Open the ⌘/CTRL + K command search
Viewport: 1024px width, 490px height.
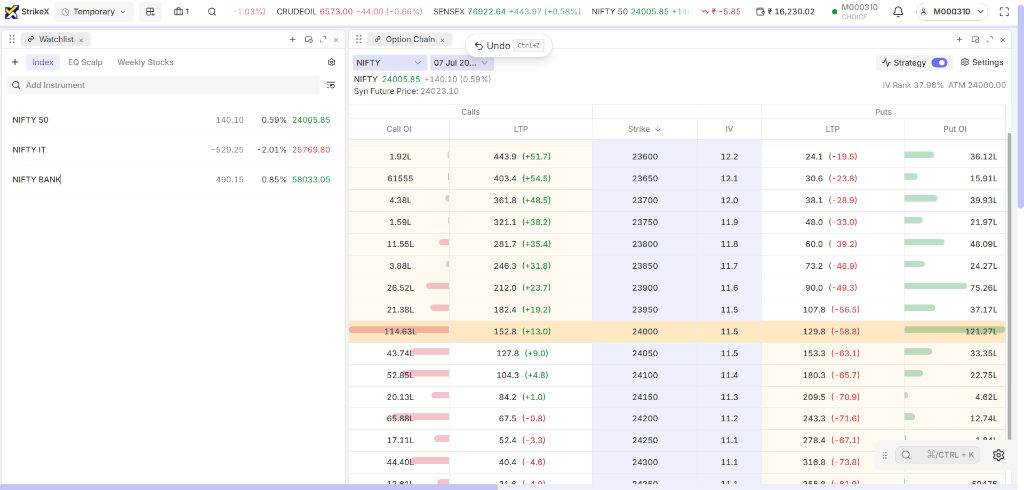tap(937, 455)
